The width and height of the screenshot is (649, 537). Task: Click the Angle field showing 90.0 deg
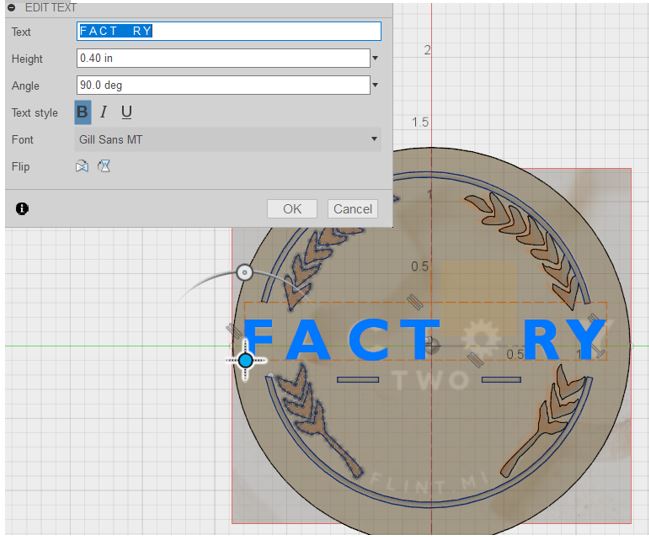223,85
